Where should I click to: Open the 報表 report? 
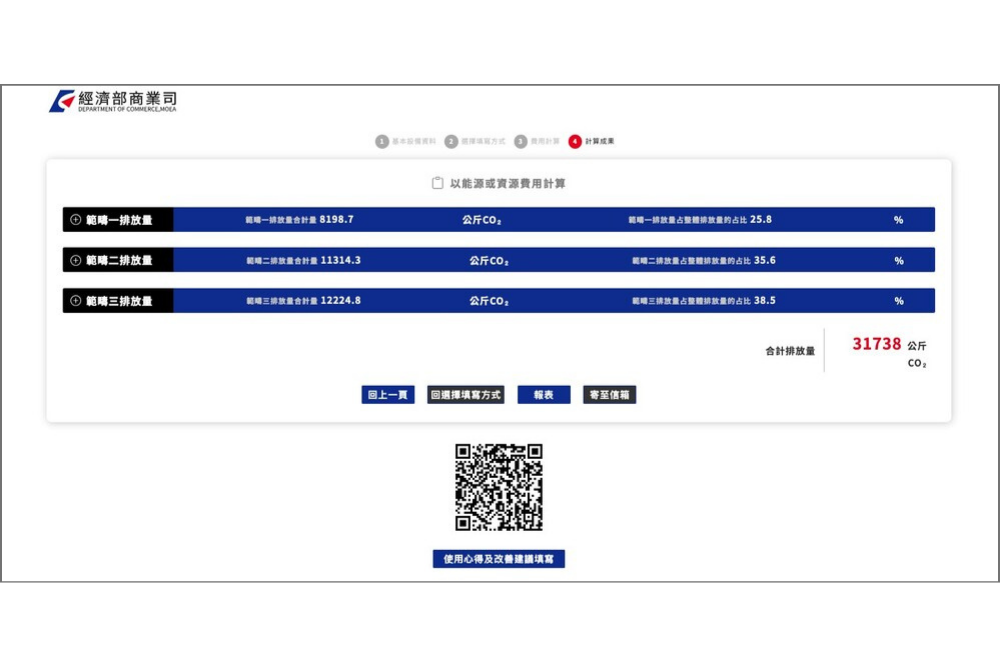point(543,394)
